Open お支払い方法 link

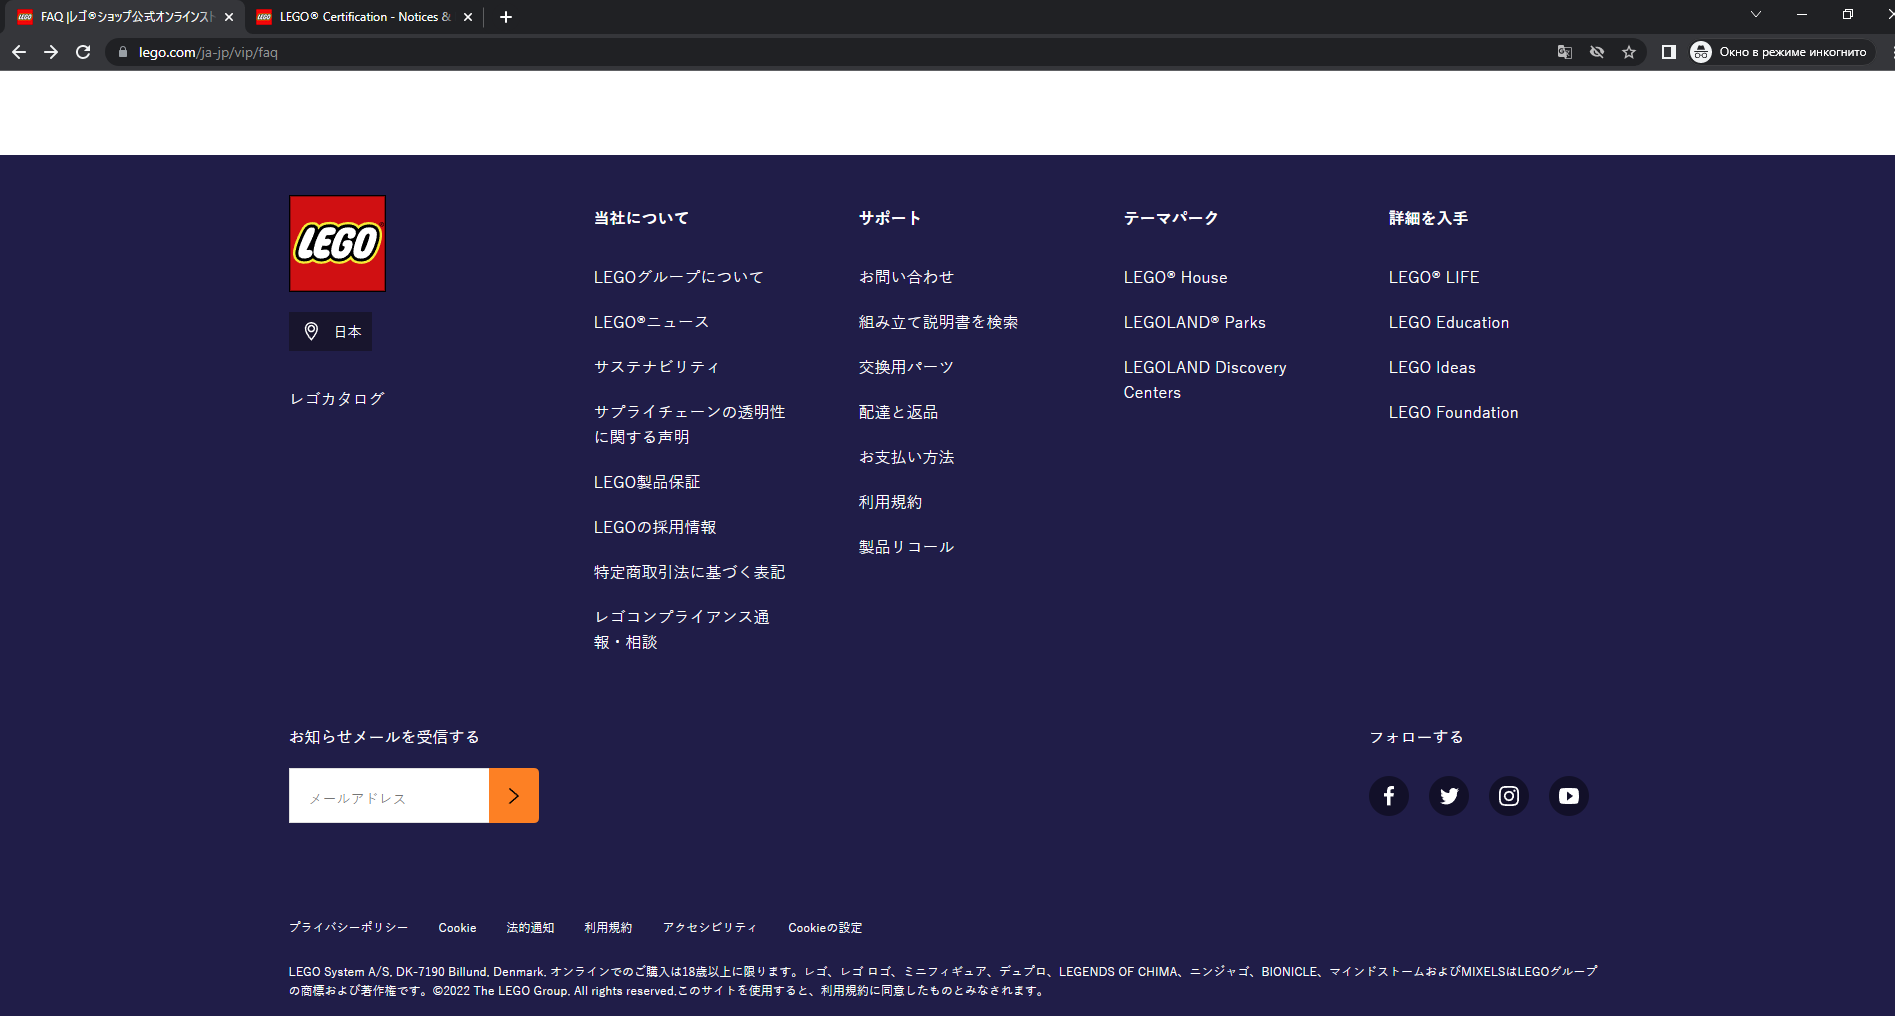[906, 457]
